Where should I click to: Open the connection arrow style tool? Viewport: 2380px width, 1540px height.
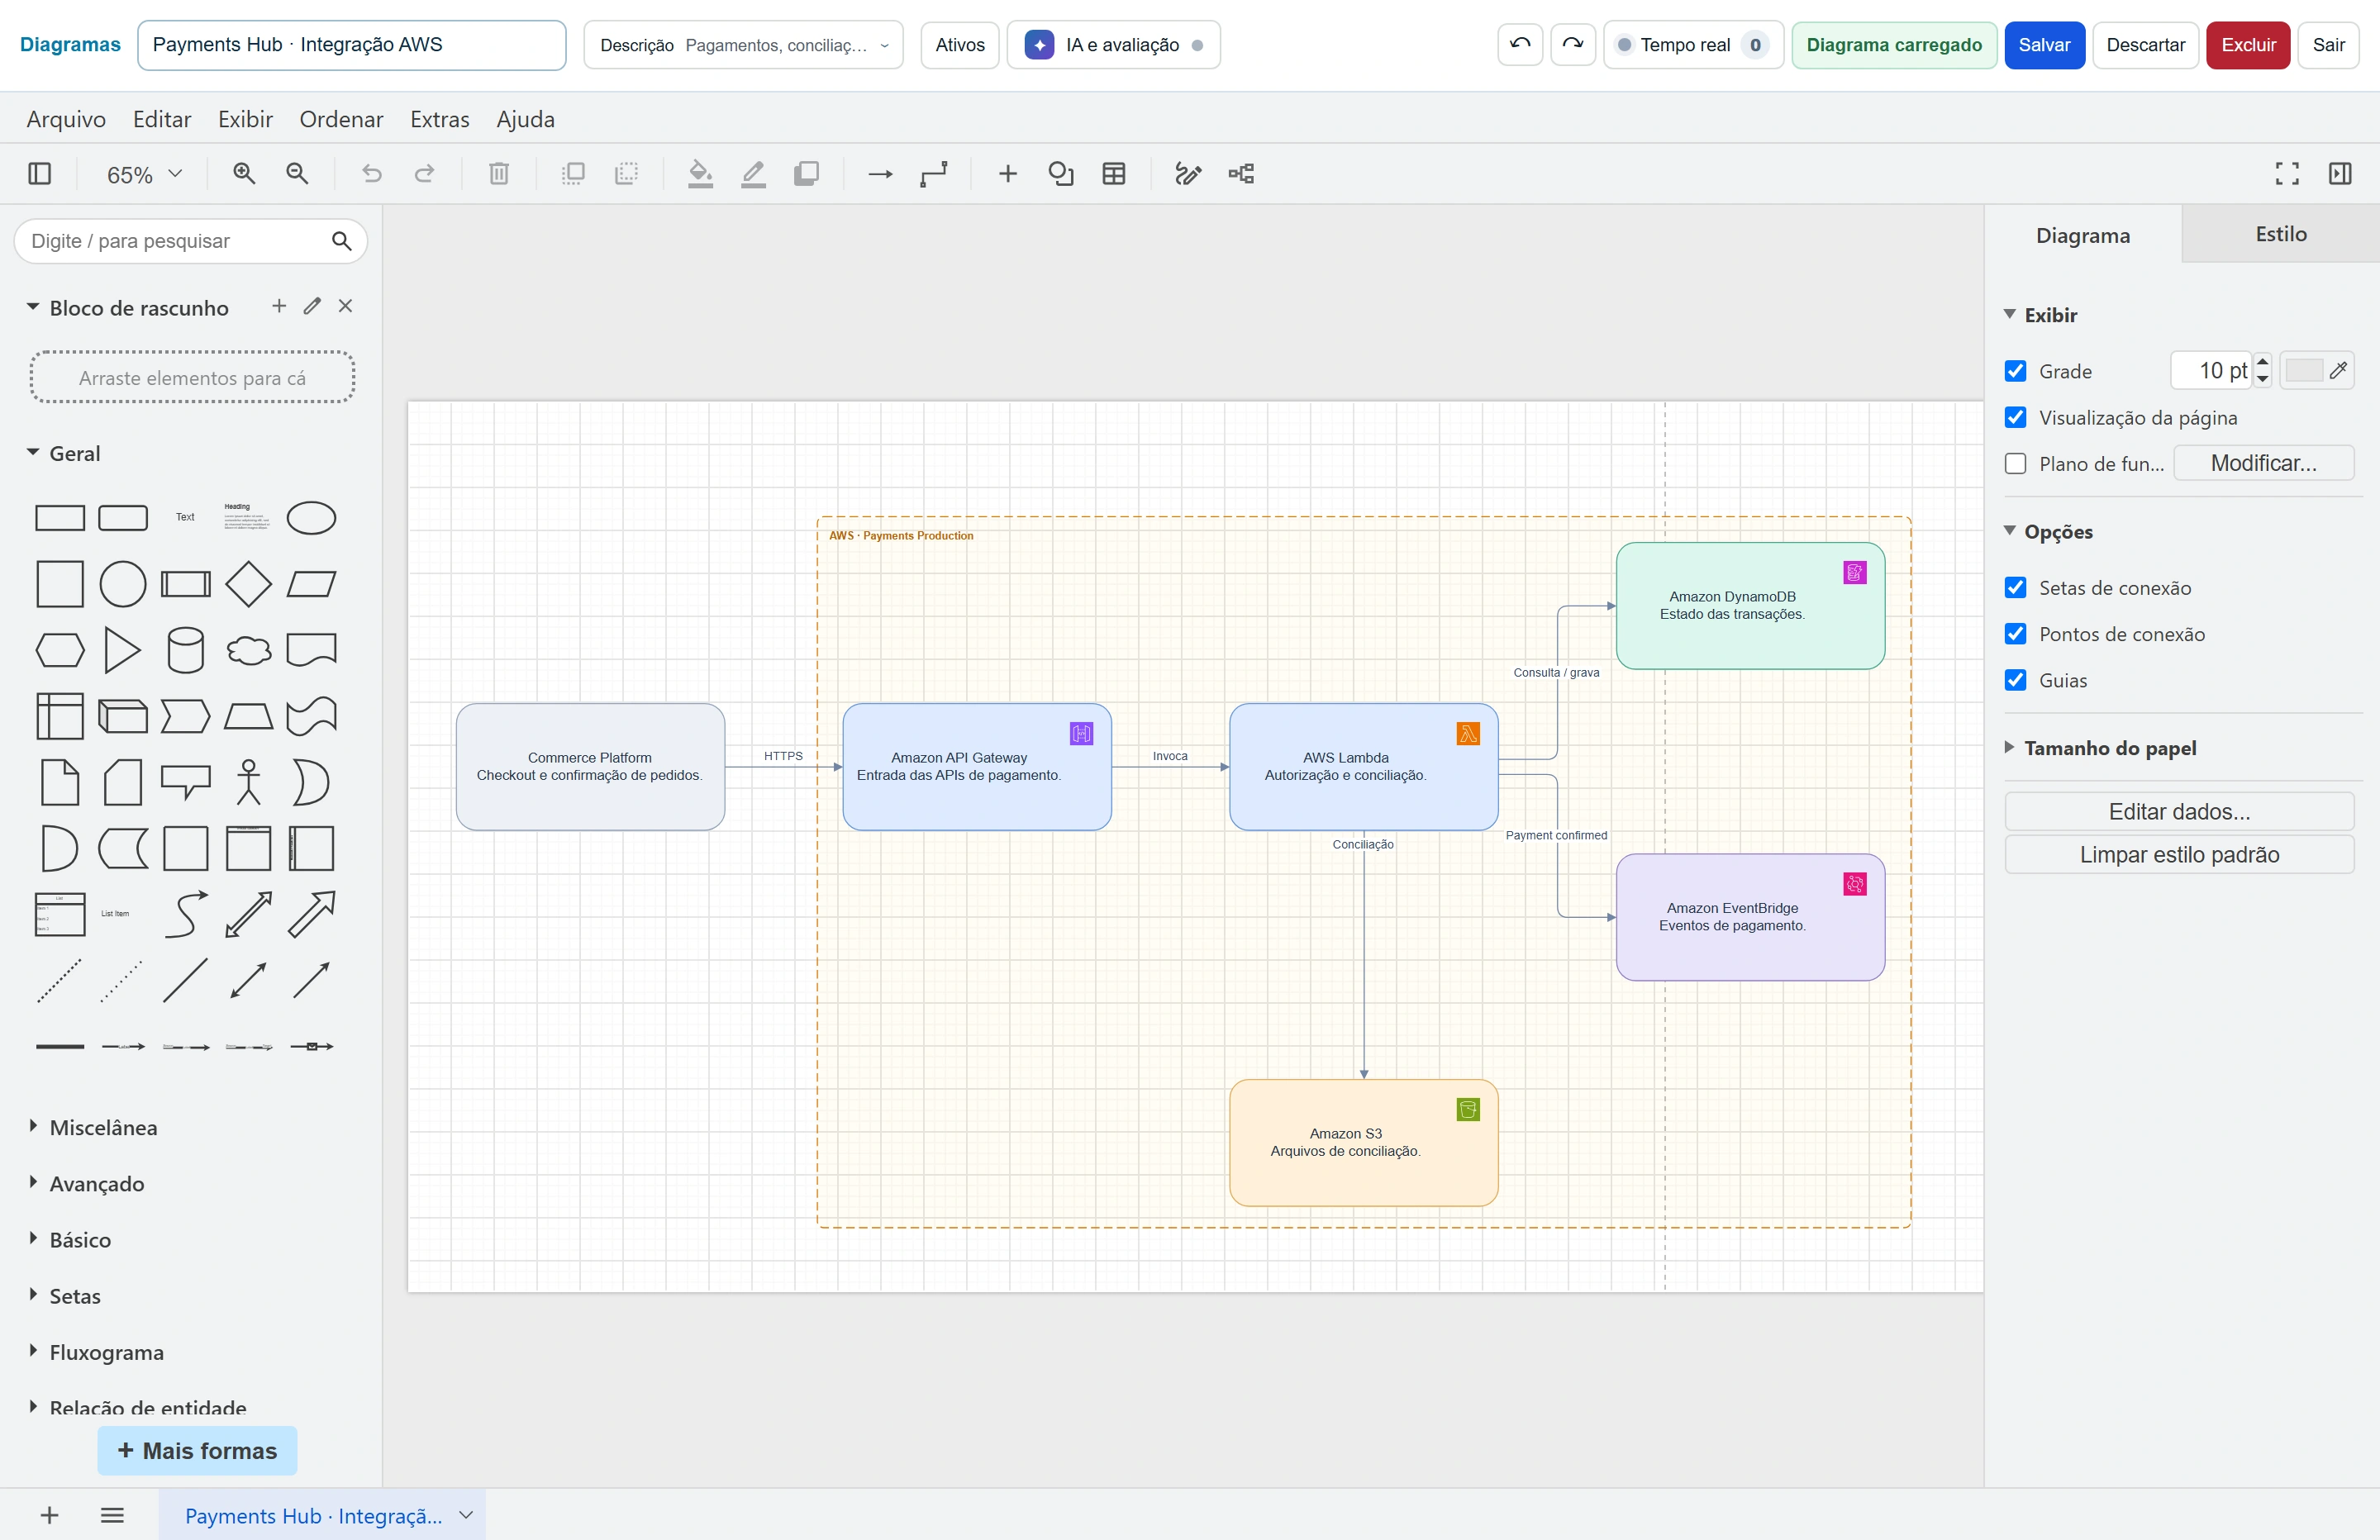pyautogui.click(x=881, y=174)
